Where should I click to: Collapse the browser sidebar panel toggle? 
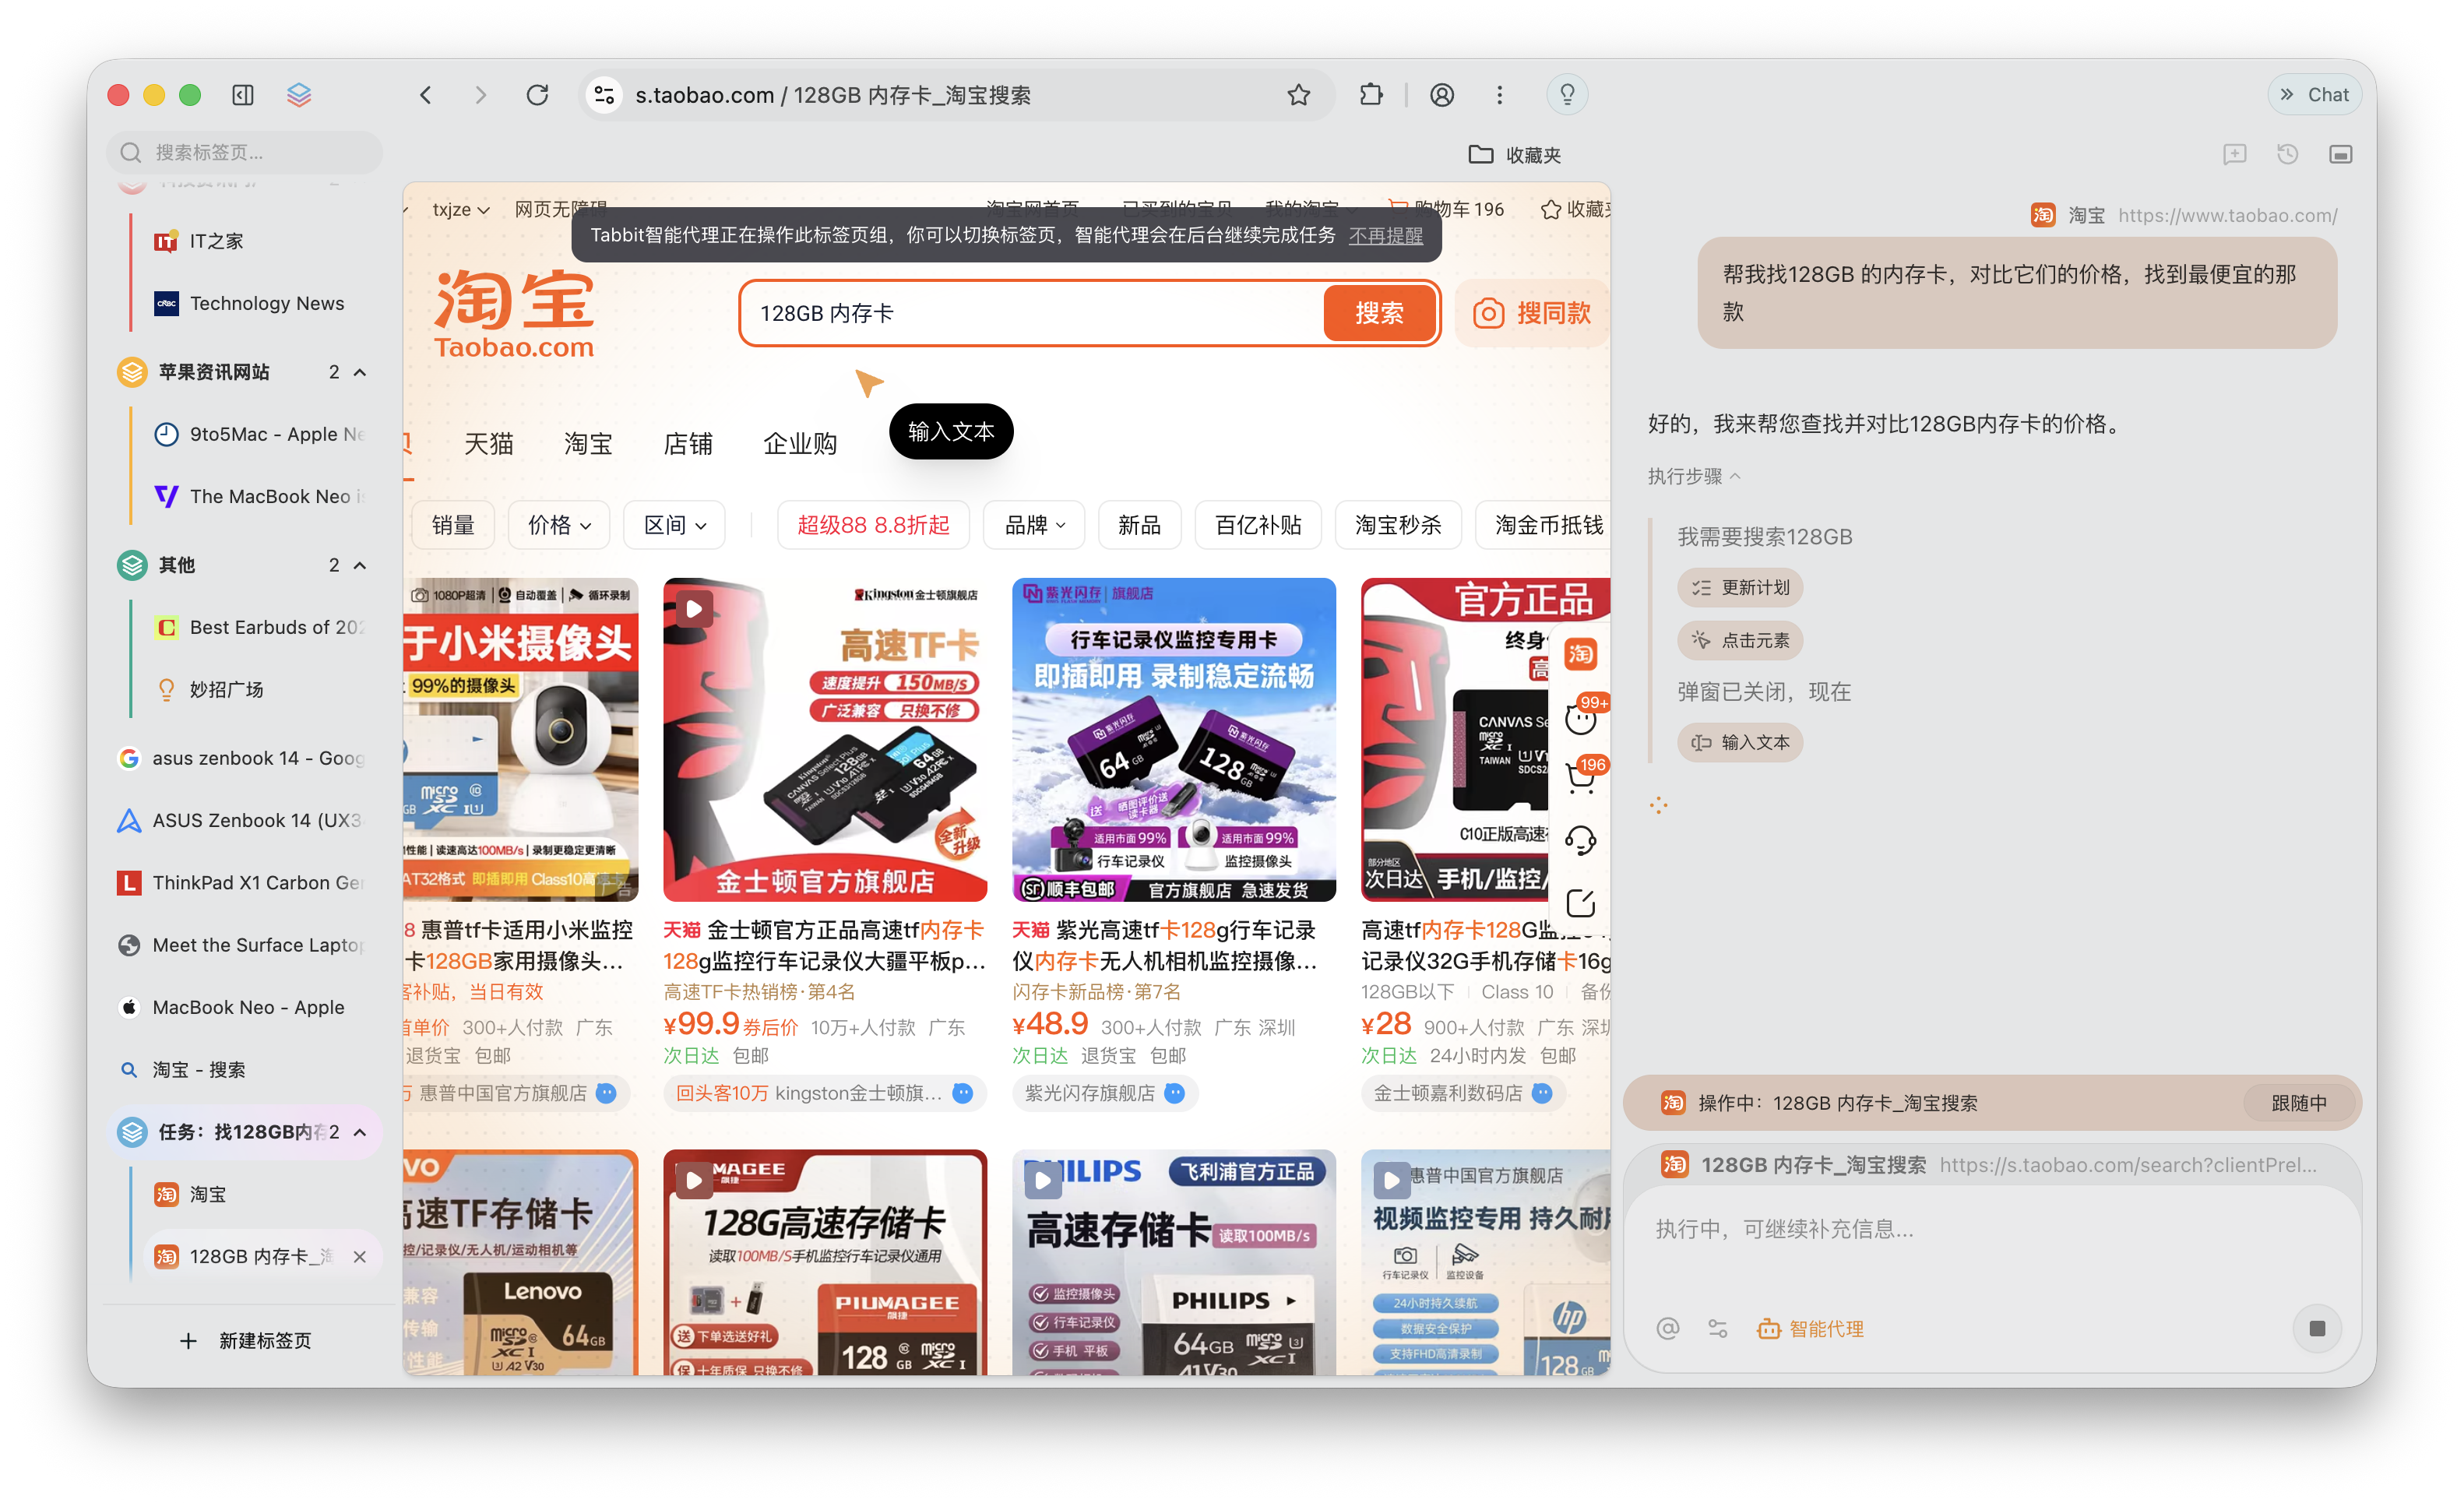(x=242, y=94)
